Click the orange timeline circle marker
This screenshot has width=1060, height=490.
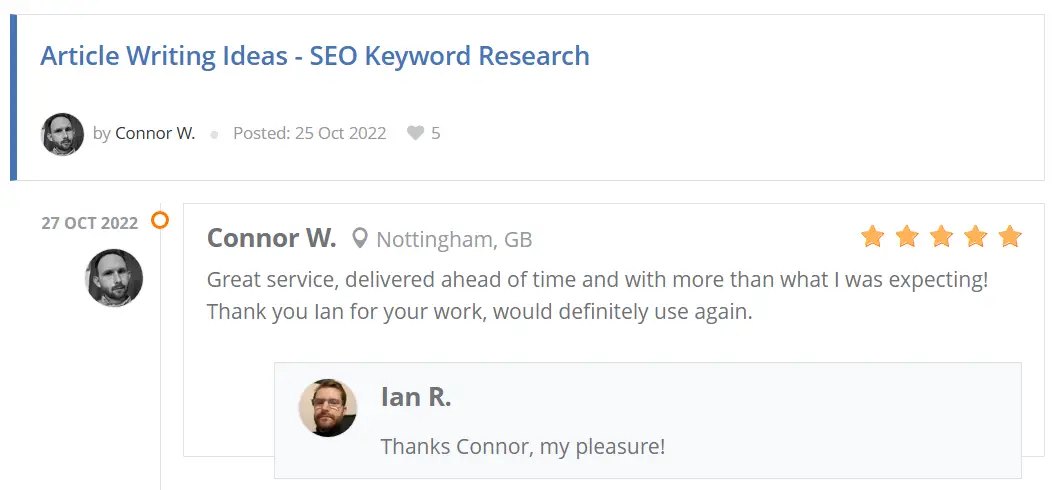160,220
